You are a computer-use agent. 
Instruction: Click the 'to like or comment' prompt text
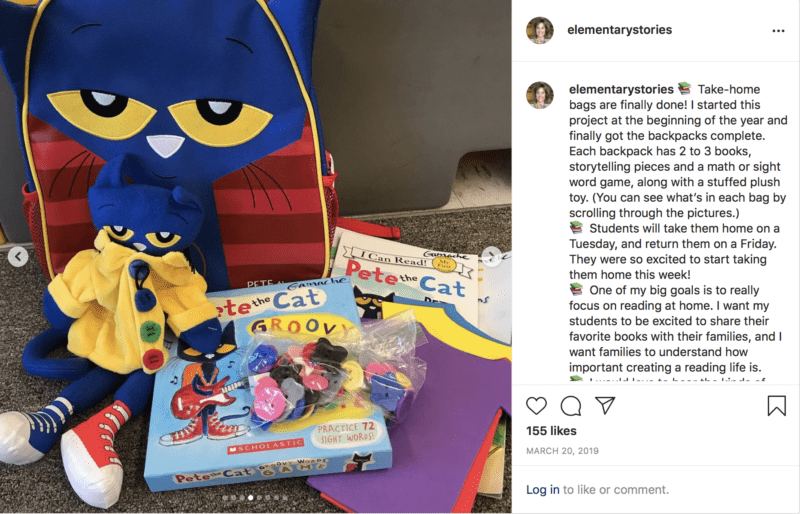tap(616, 489)
